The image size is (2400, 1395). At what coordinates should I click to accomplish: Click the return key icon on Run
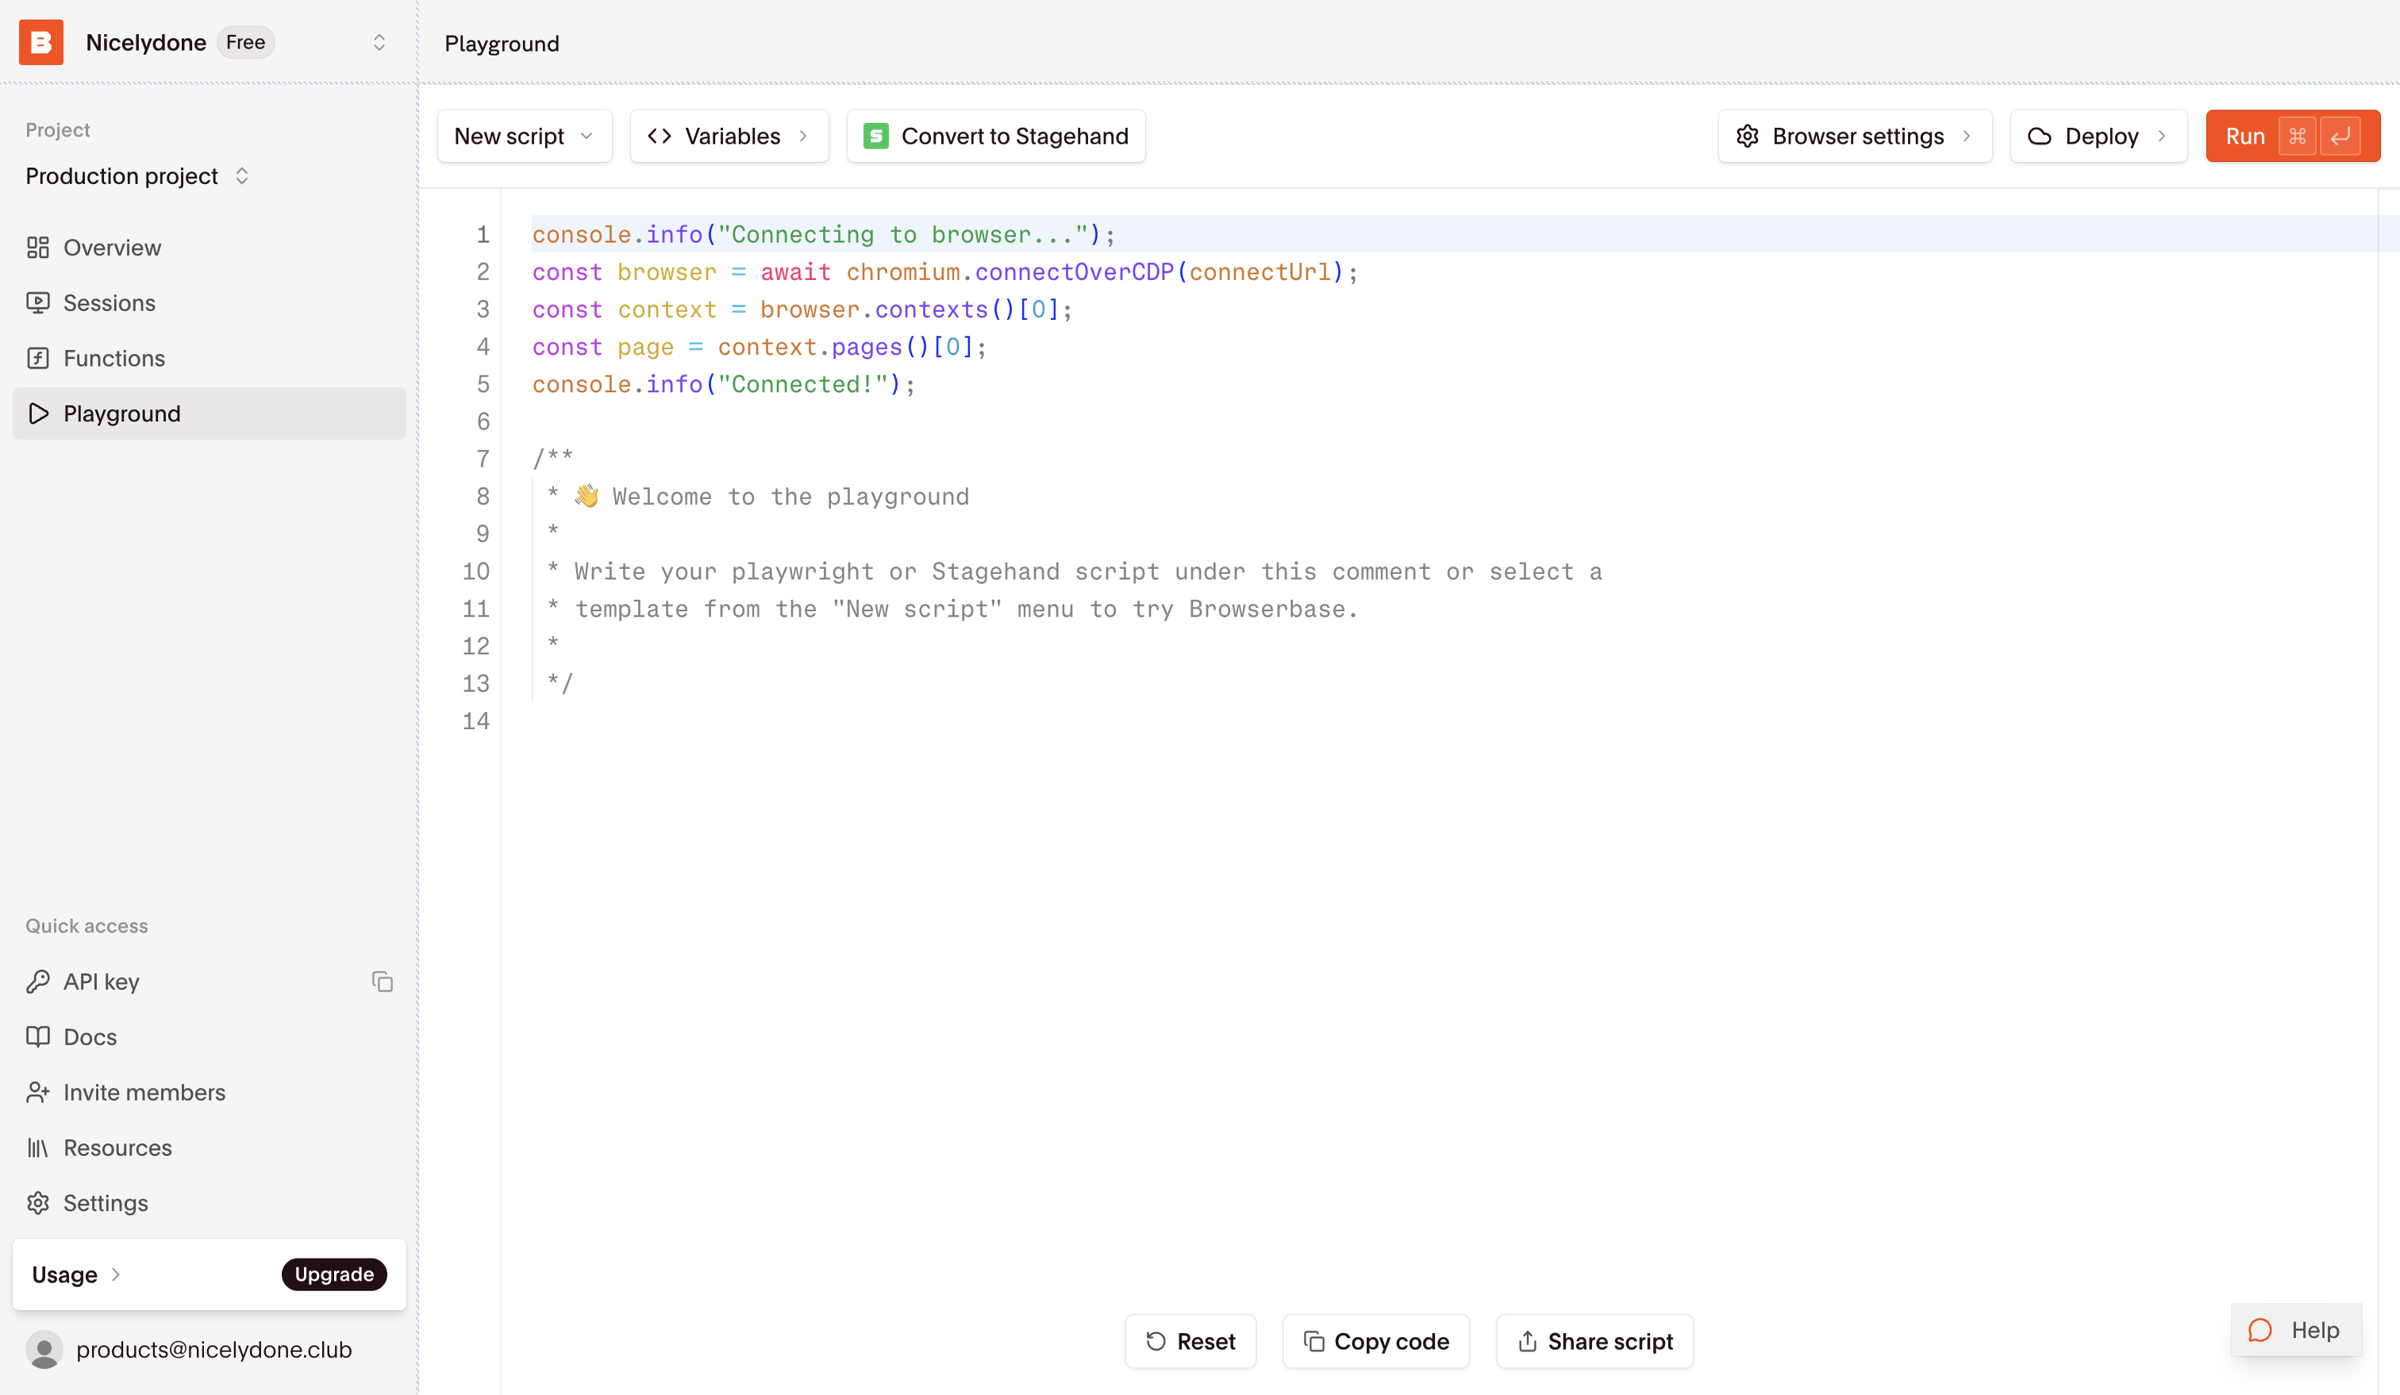tap(2341, 136)
